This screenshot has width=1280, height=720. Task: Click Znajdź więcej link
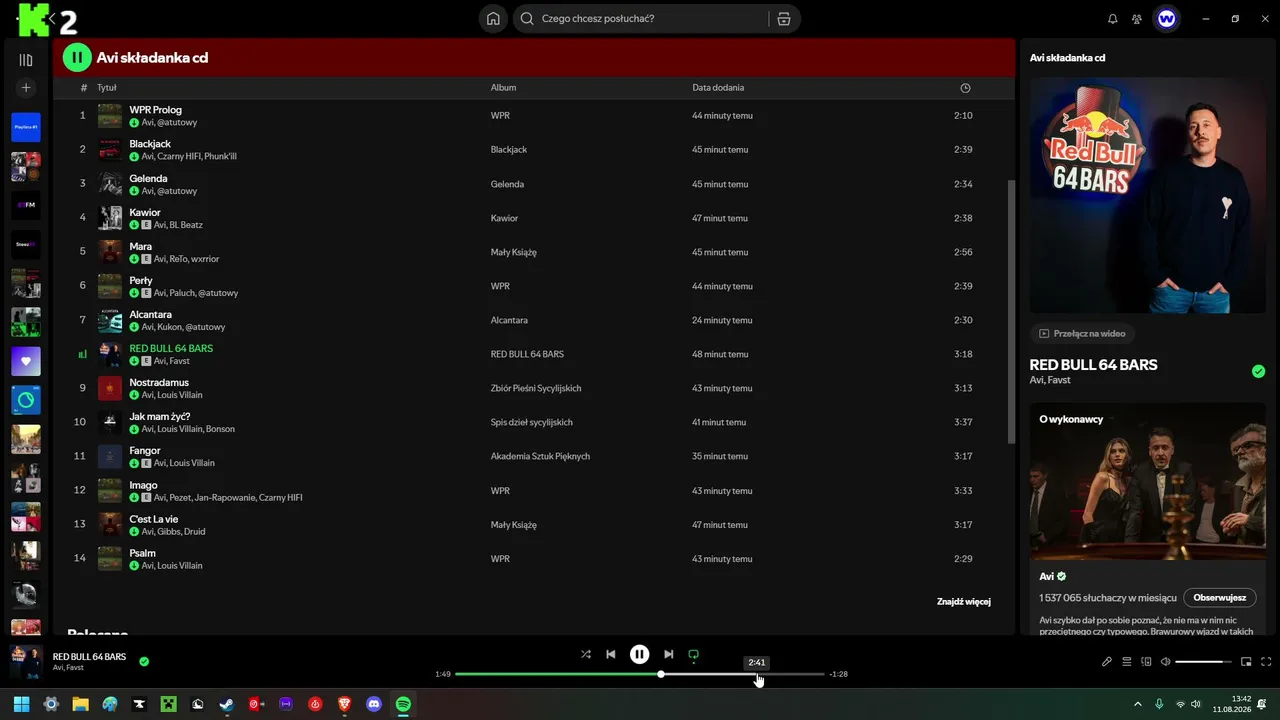pos(964,602)
